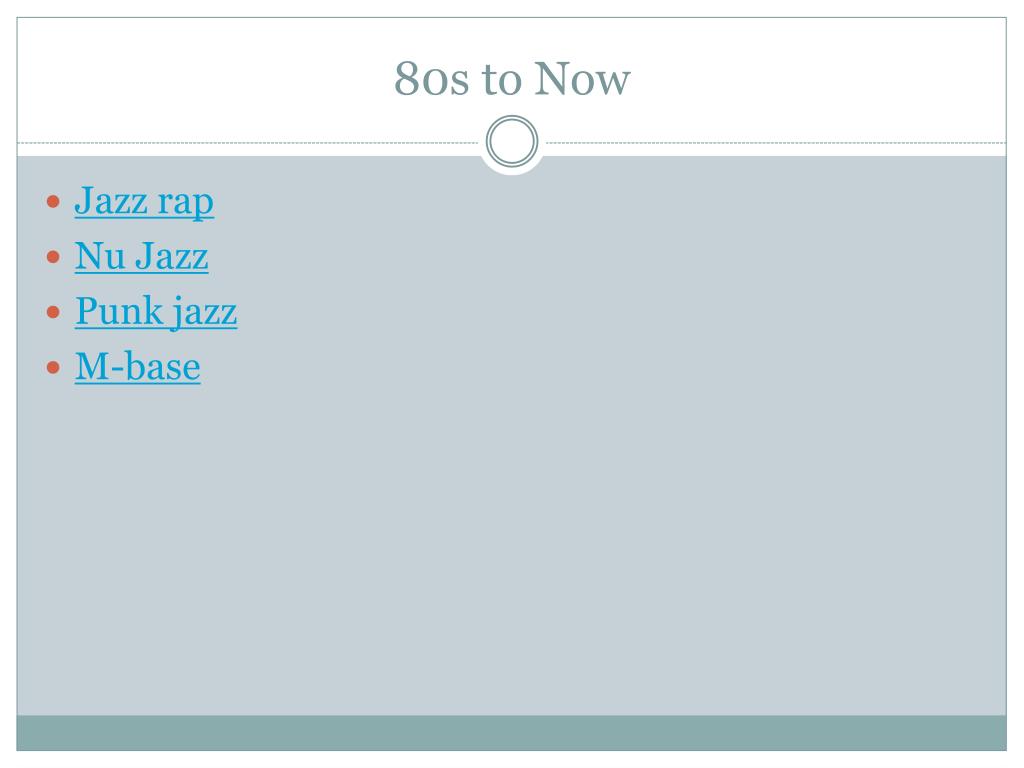Click the empty gray content area below M-base
Screen dimensions: 1024x768
511,549
